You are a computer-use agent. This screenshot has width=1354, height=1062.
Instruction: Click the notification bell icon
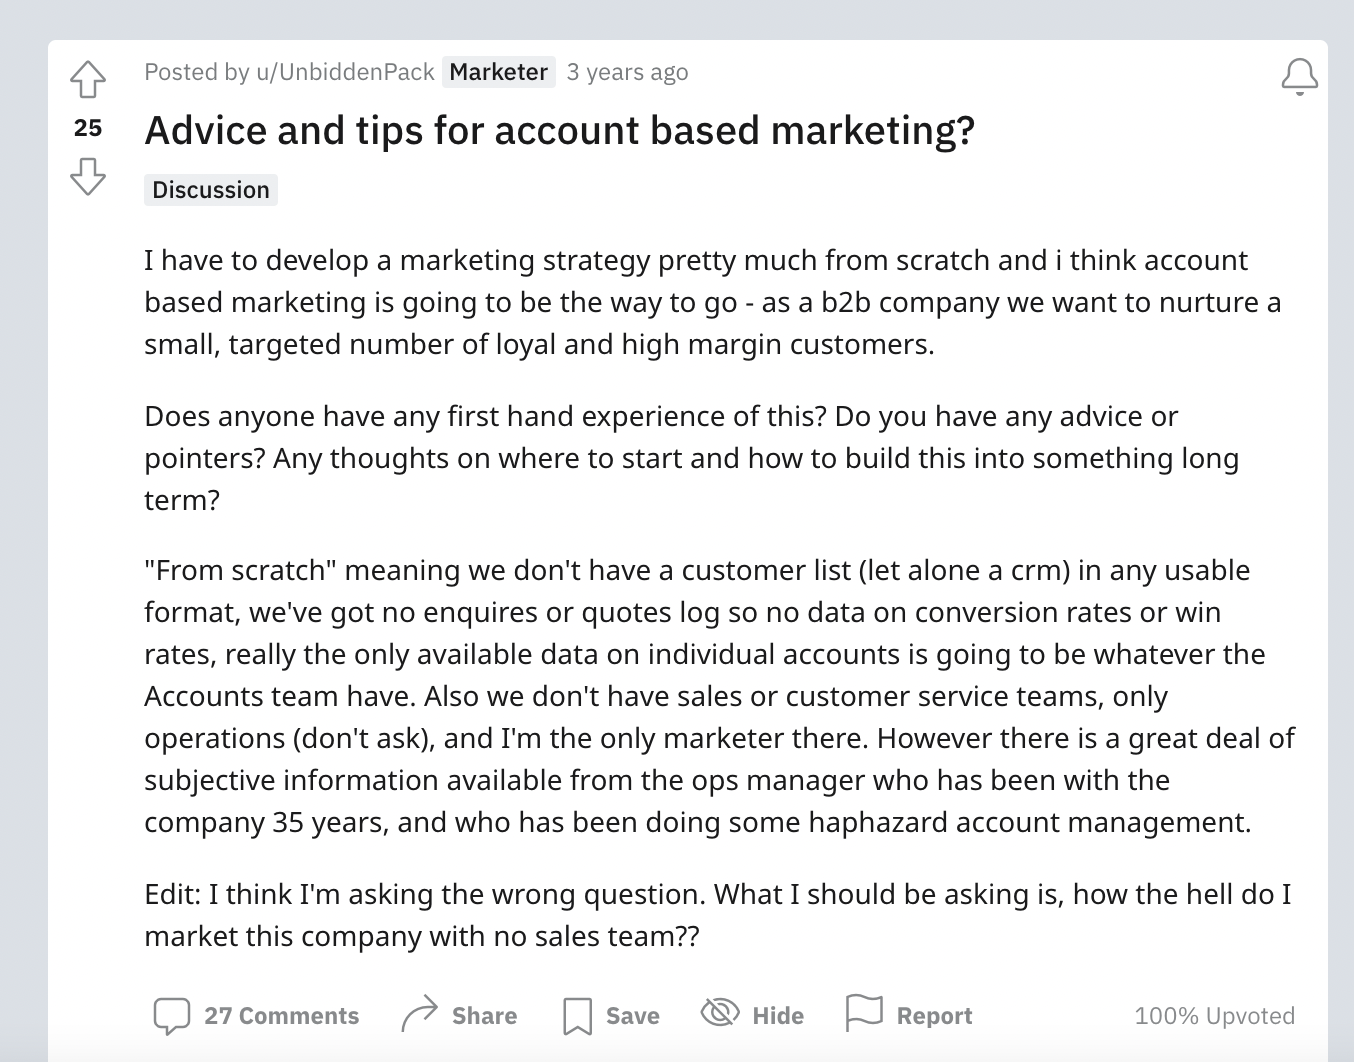tap(1299, 77)
